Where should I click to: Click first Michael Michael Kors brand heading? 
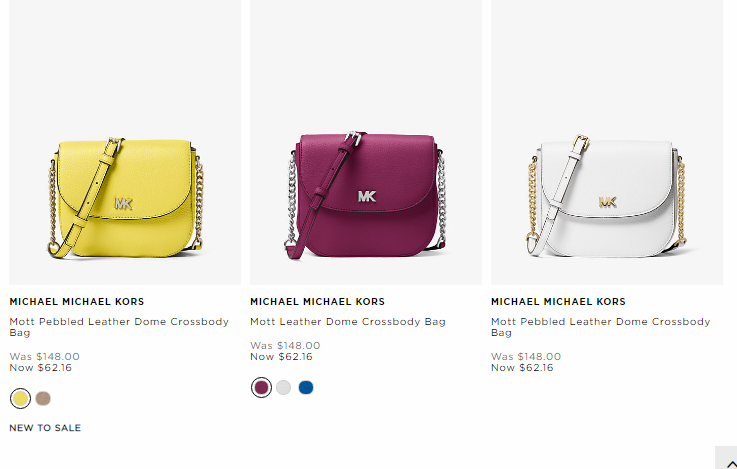pyautogui.click(x=77, y=302)
